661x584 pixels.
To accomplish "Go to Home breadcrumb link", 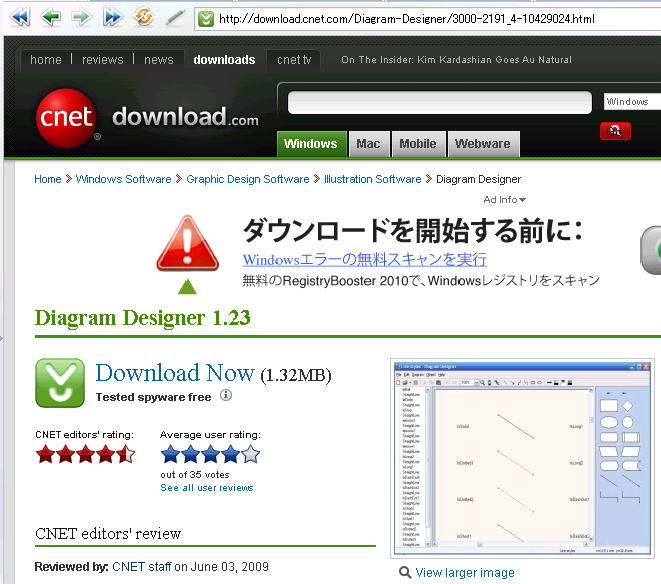I will tap(48, 179).
